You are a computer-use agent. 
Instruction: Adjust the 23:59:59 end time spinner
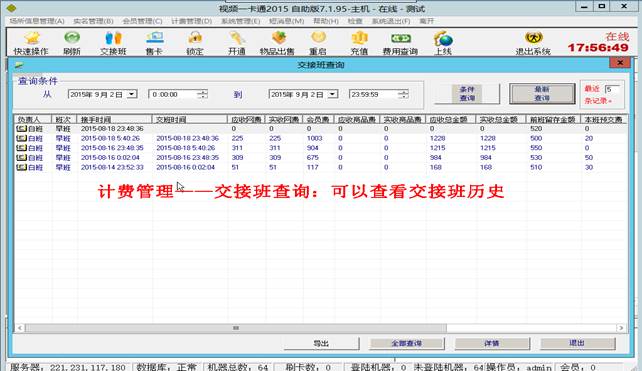(x=403, y=94)
